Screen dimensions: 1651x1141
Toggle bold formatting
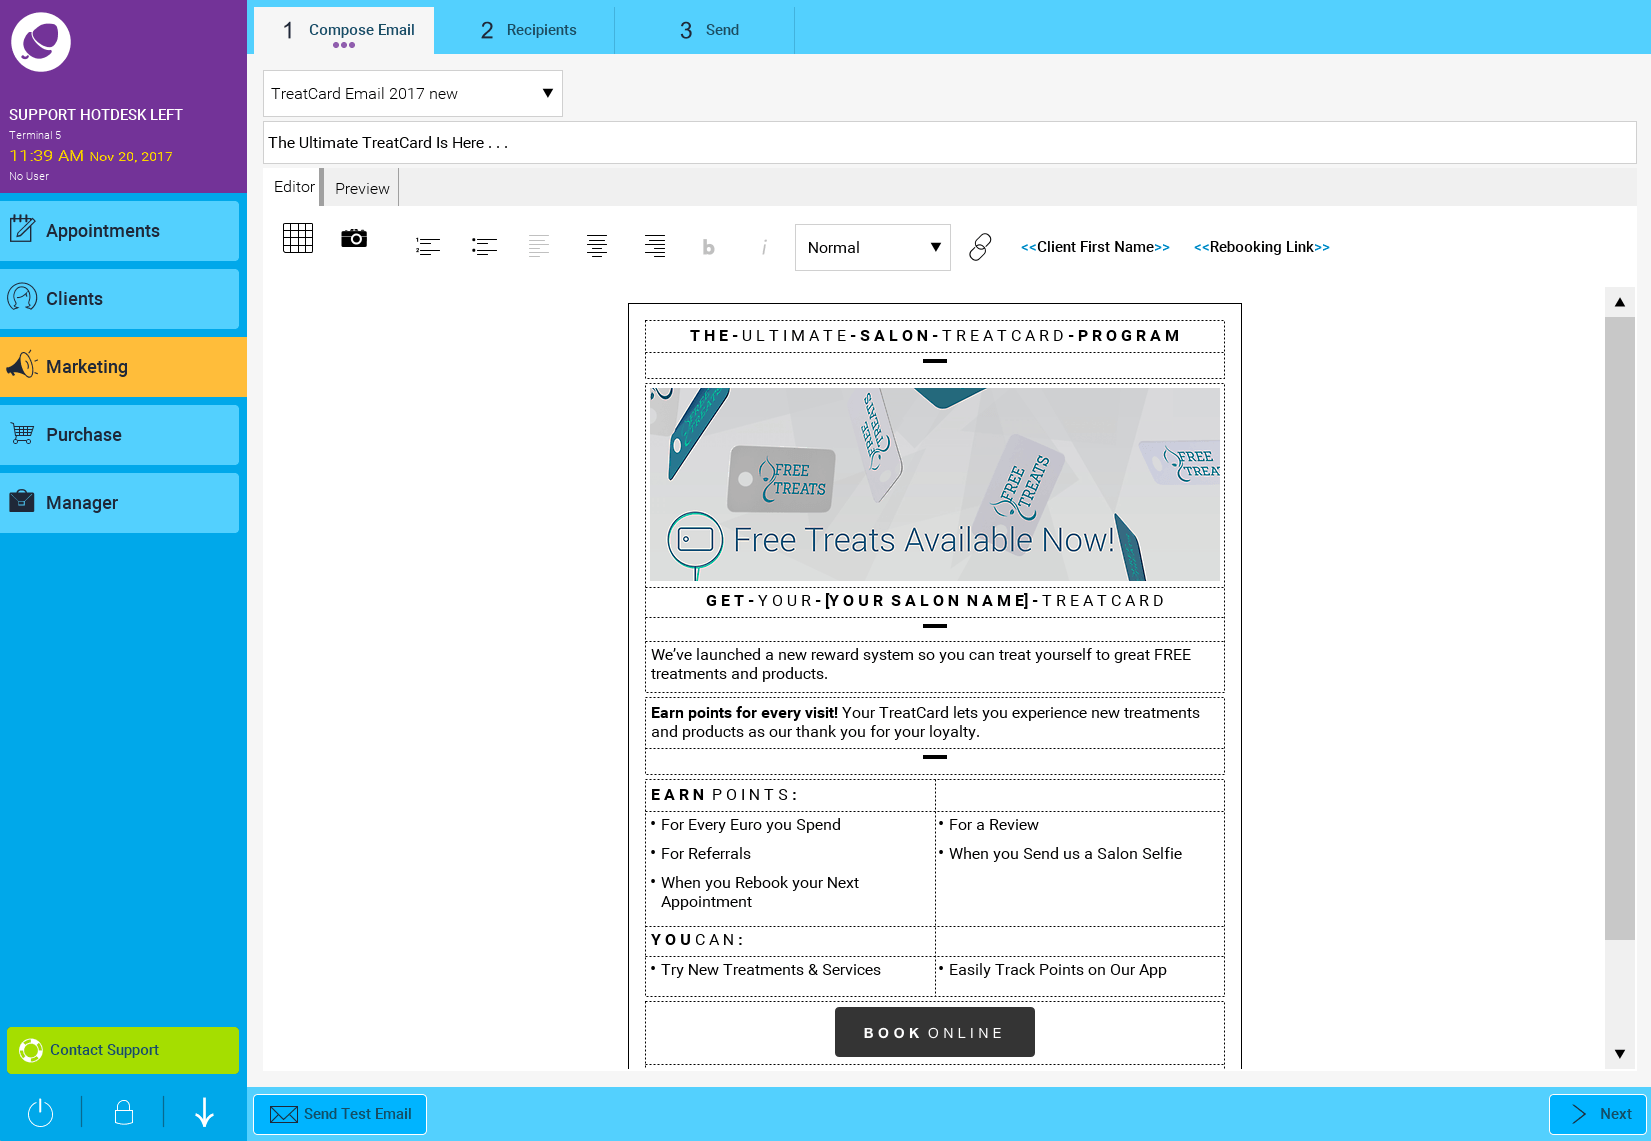[x=709, y=246]
